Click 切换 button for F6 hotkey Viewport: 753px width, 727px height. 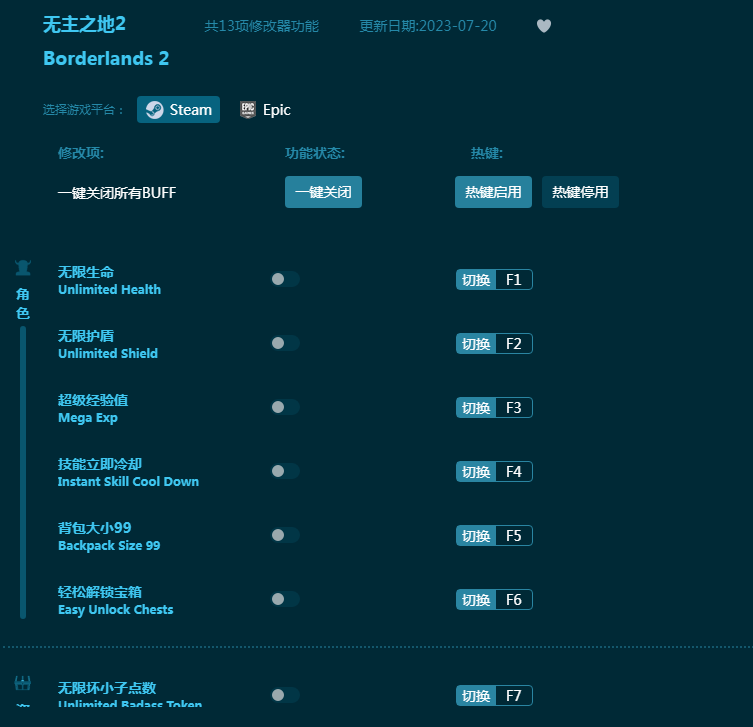tap(475, 599)
